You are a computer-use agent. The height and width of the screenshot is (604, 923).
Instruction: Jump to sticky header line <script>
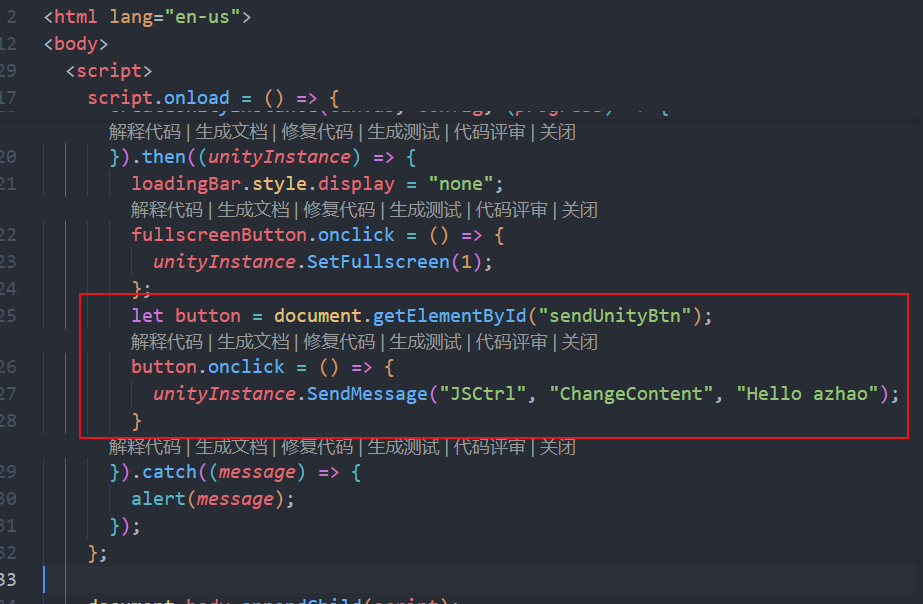point(109,71)
